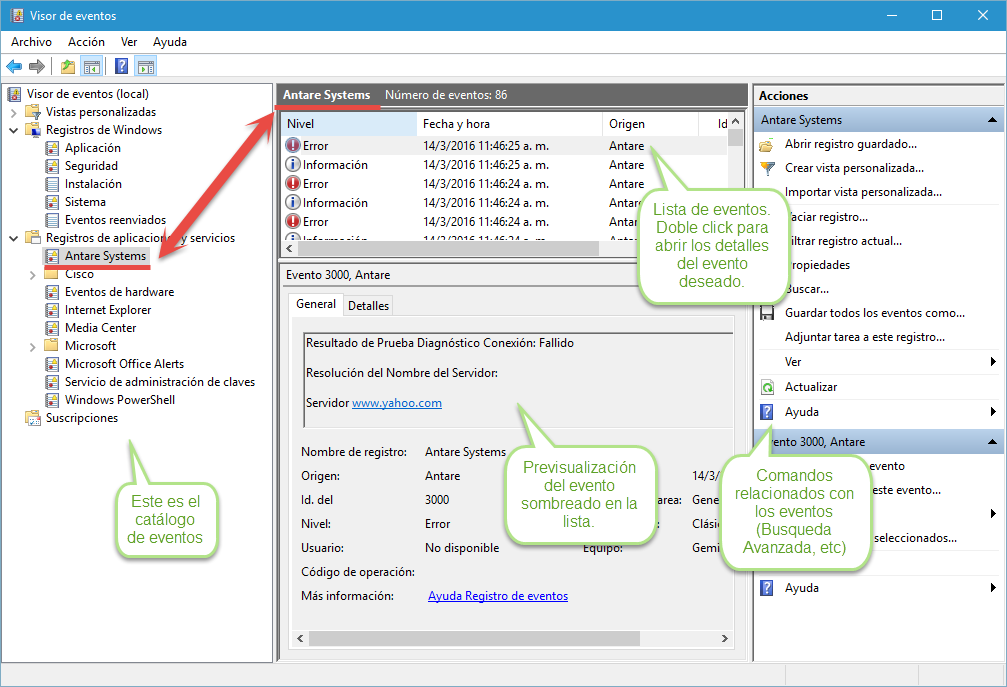
Task: Click the Guardar todos los eventos disk icon
Action: [767, 313]
